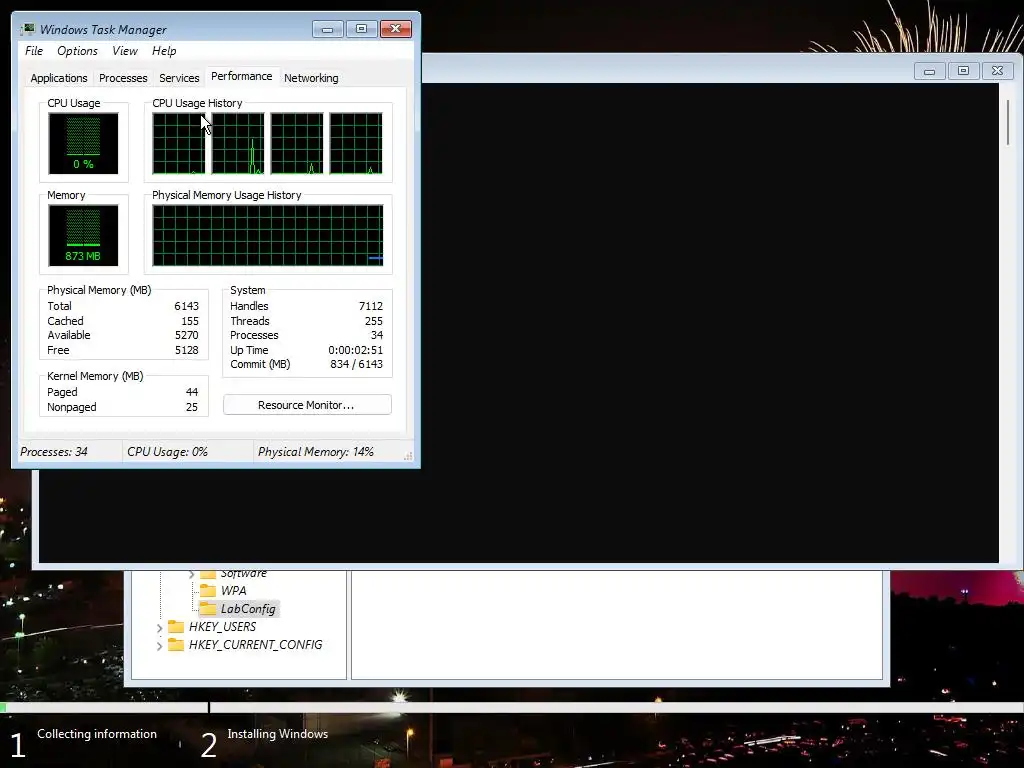
Task: Close the Windows Task Manager window
Action: (x=396, y=29)
